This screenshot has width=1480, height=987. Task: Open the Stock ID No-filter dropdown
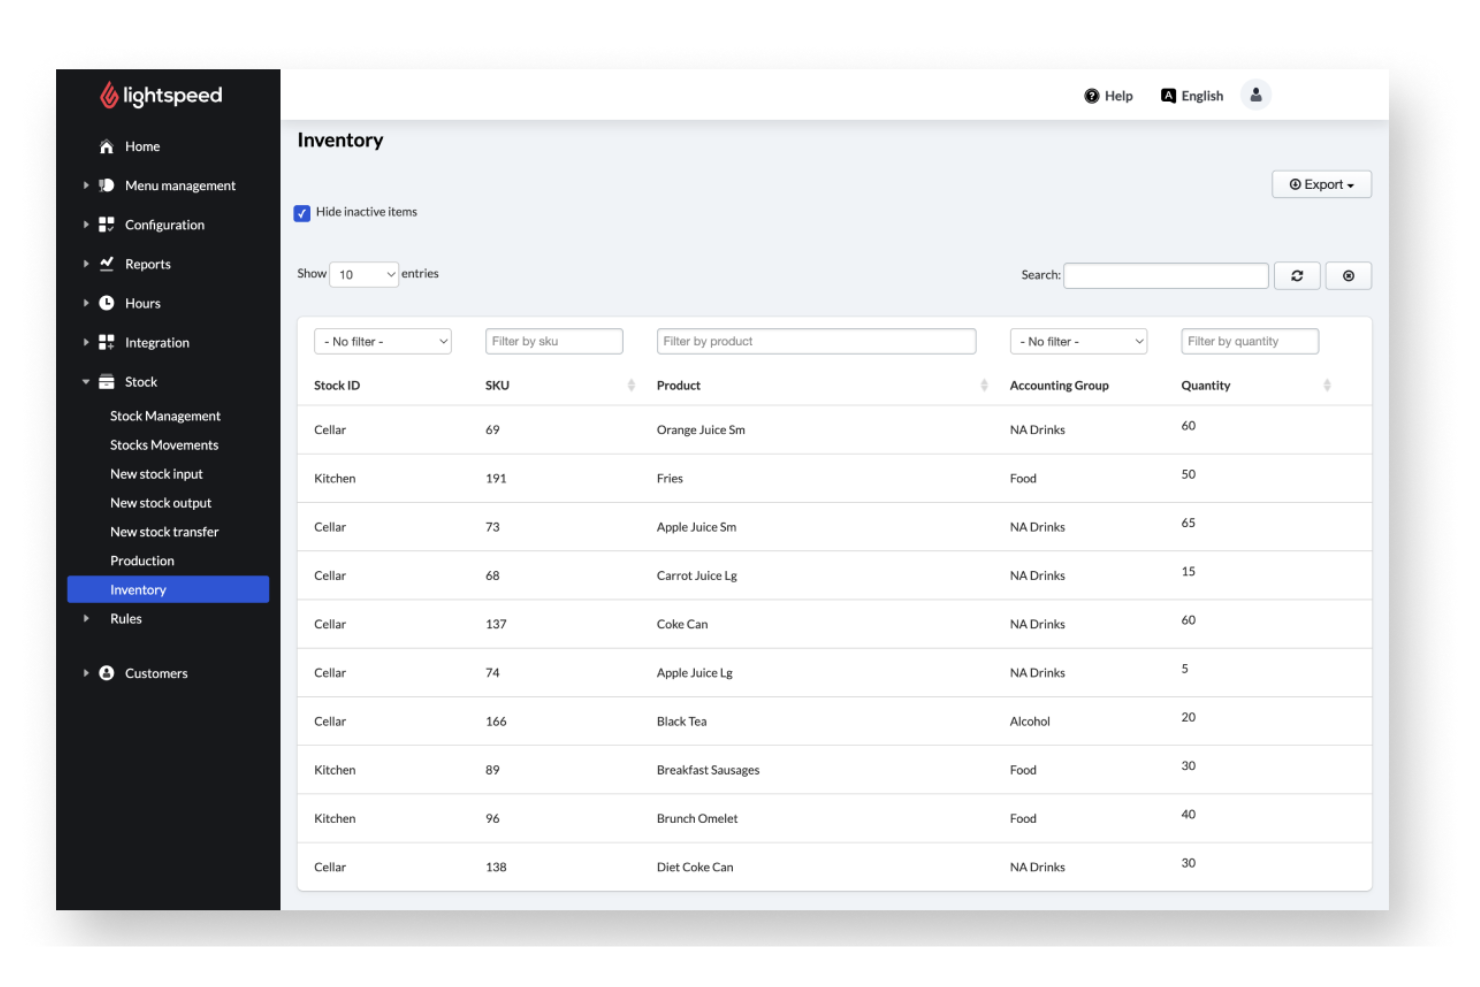(383, 341)
